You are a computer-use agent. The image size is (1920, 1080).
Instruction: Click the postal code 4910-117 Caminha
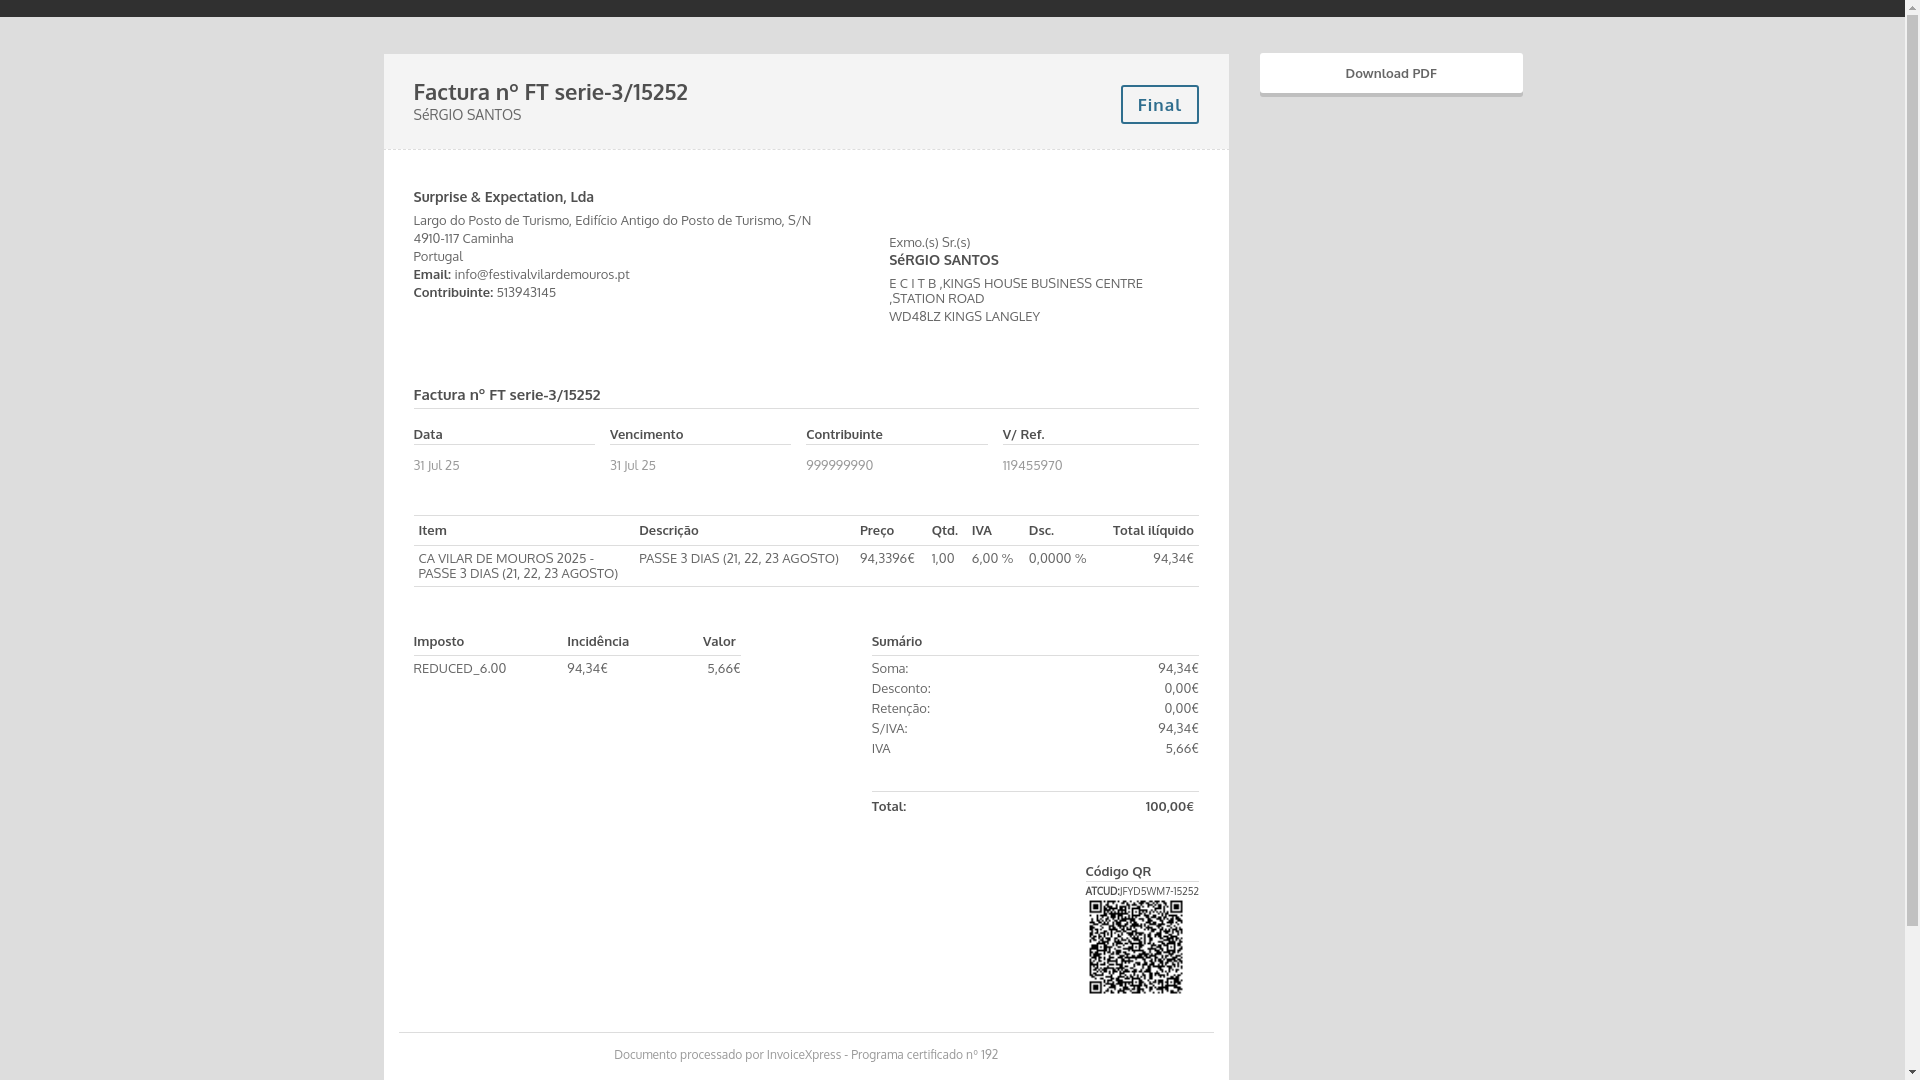coord(463,239)
